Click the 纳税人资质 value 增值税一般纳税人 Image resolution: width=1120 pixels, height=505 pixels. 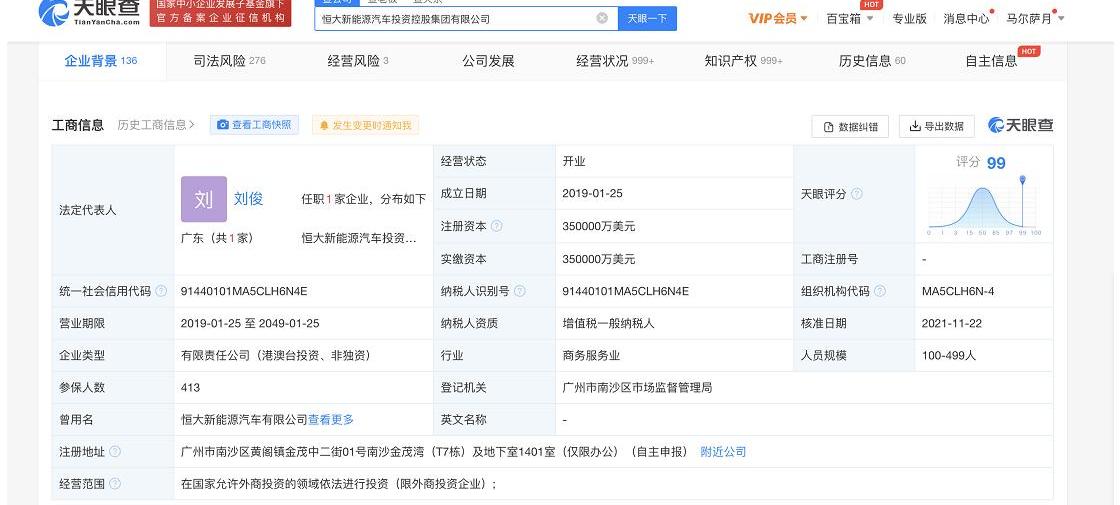(608, 323)
